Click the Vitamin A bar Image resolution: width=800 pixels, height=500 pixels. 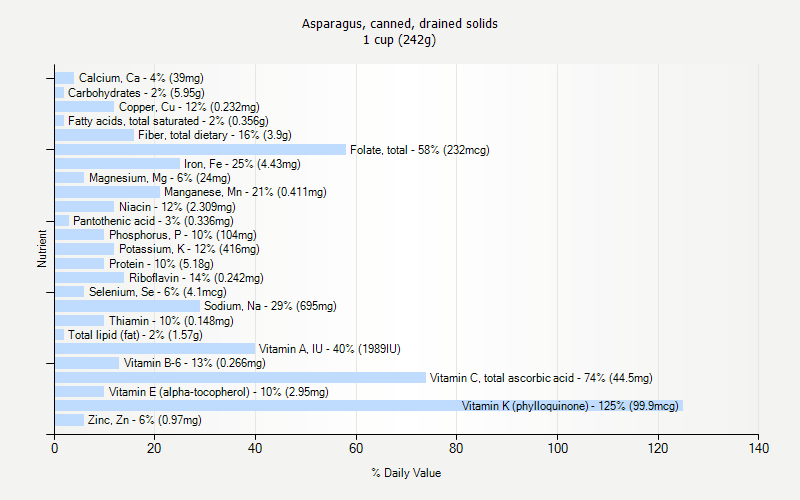(155, 348)
